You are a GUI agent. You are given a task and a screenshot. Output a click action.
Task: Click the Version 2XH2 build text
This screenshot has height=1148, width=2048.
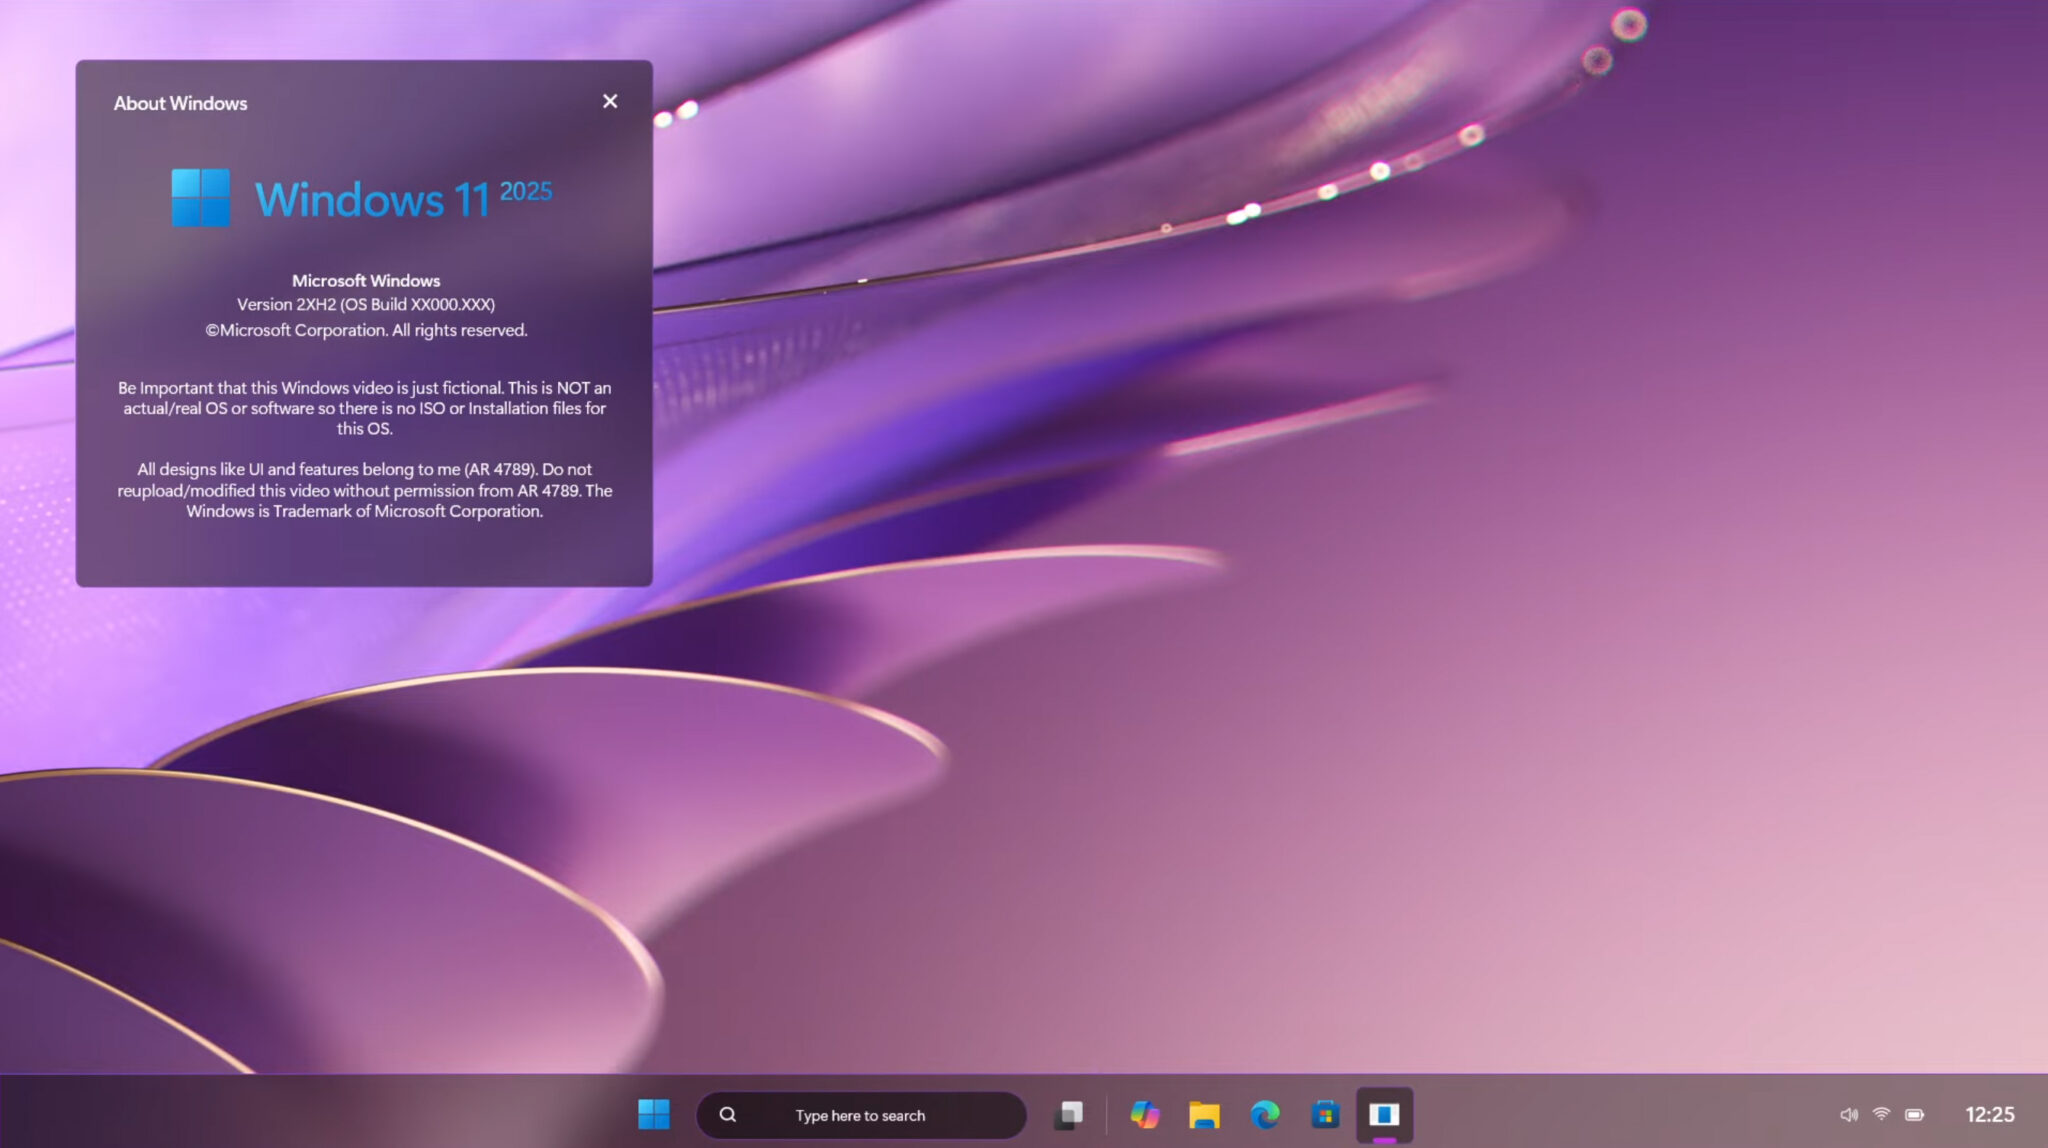coord(365,305)
